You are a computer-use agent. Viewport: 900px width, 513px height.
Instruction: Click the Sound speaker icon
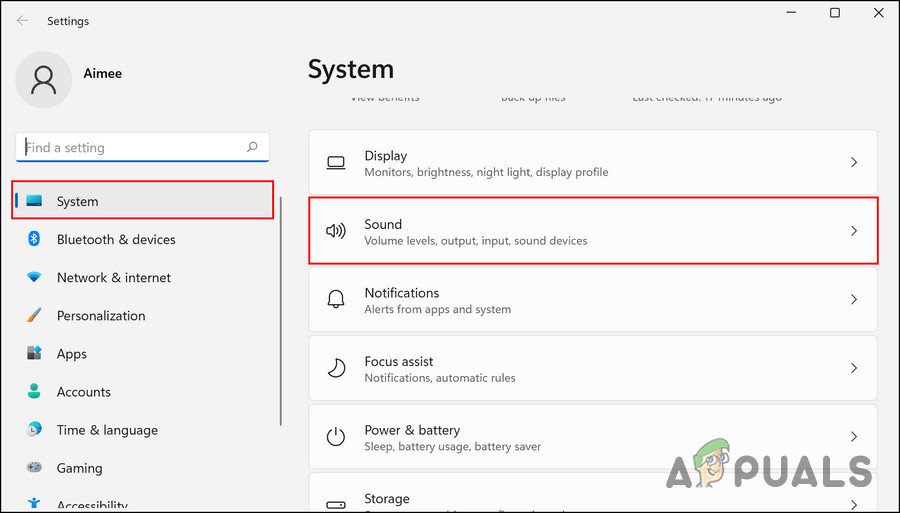[336, 231]
